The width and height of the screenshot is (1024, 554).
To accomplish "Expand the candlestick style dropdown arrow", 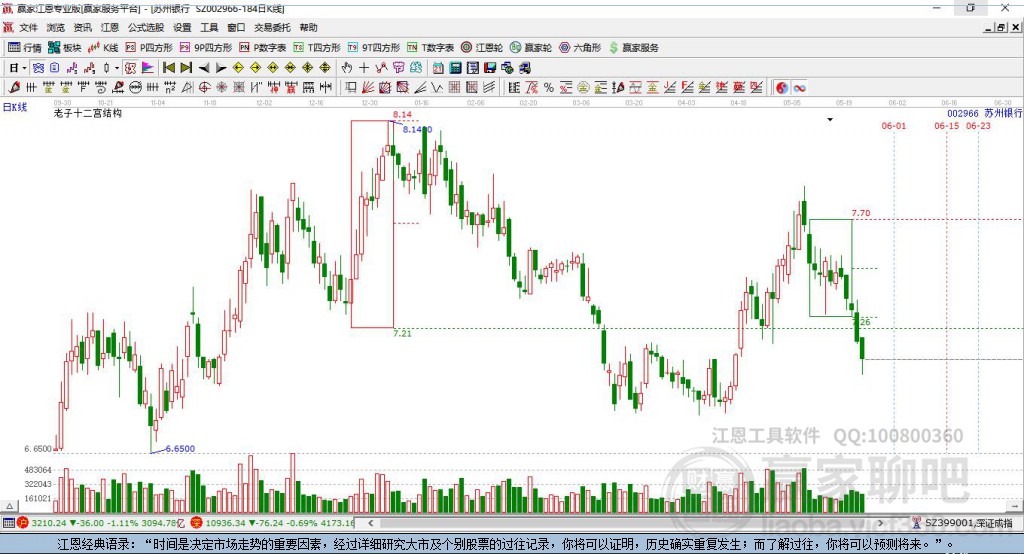I will [117, 68].
